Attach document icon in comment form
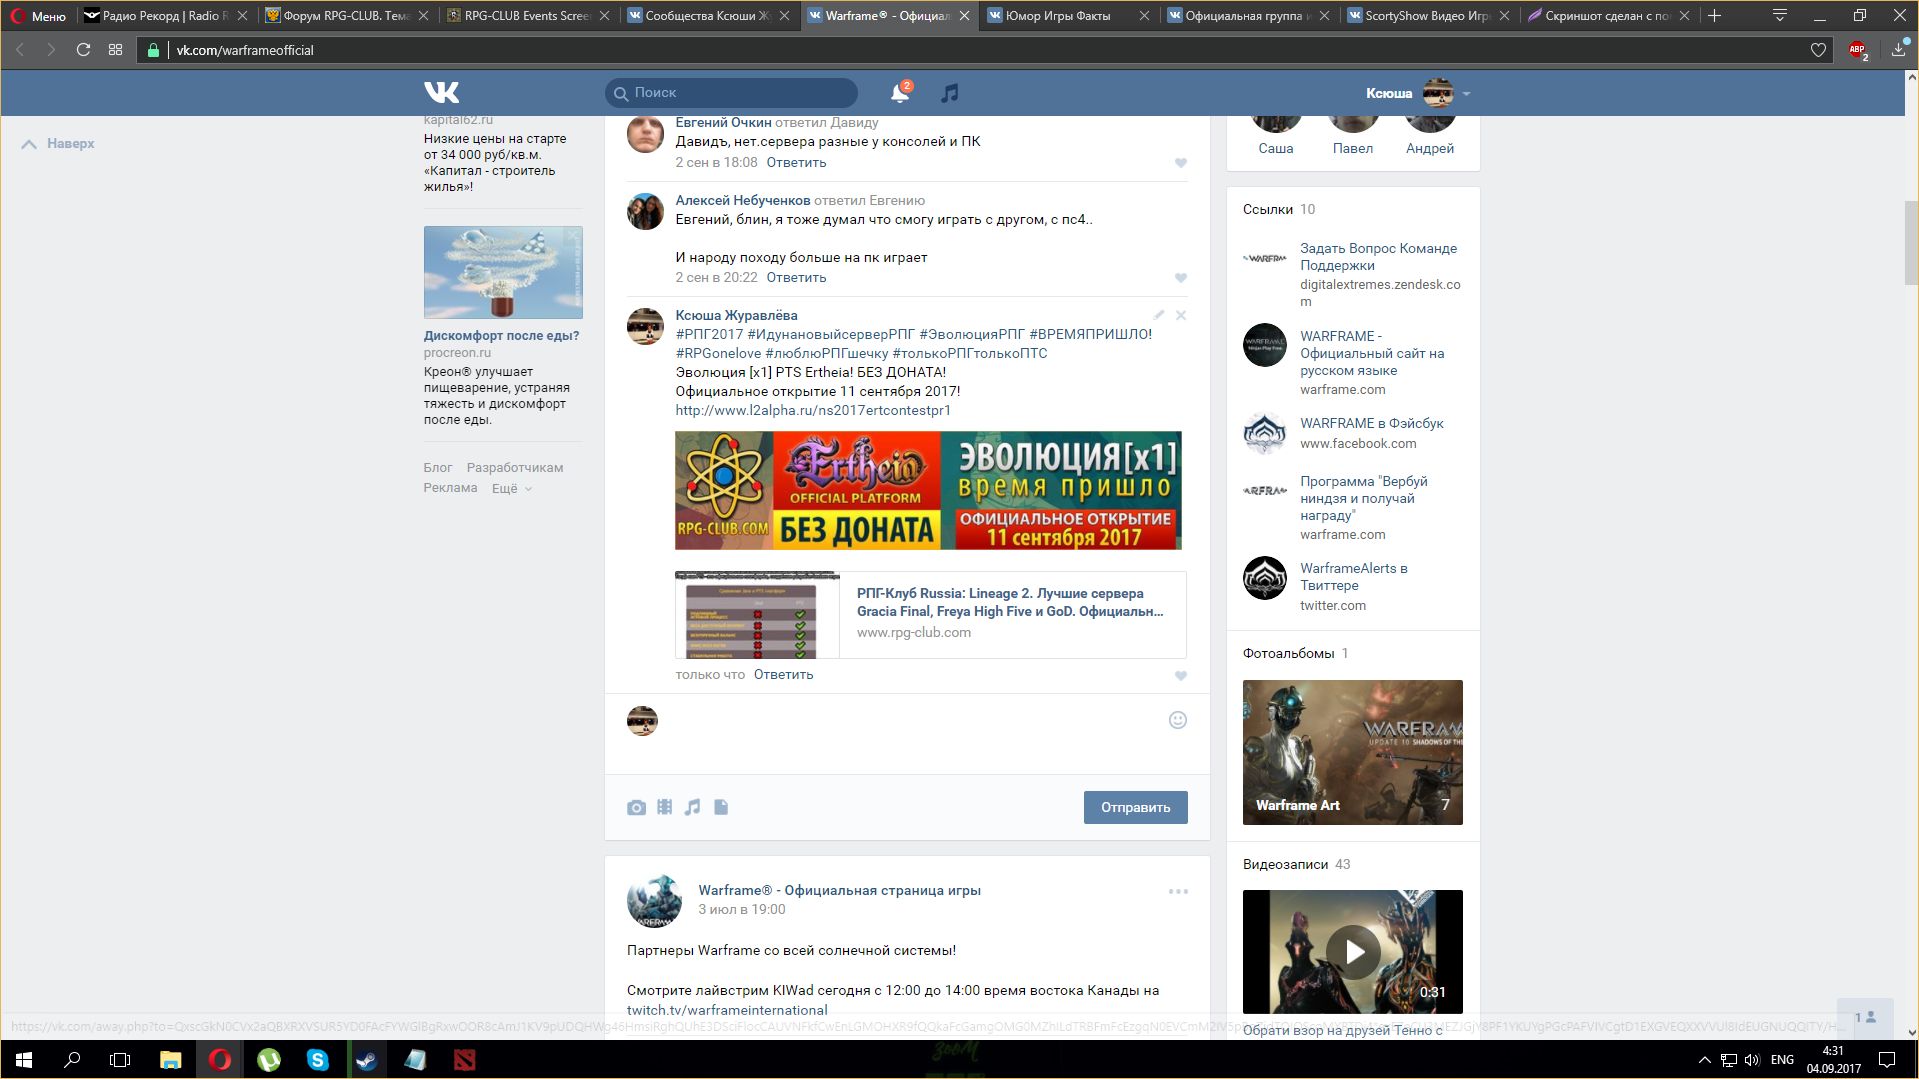The width and height of the screenshot is (1919, 1079). [721, 807]
